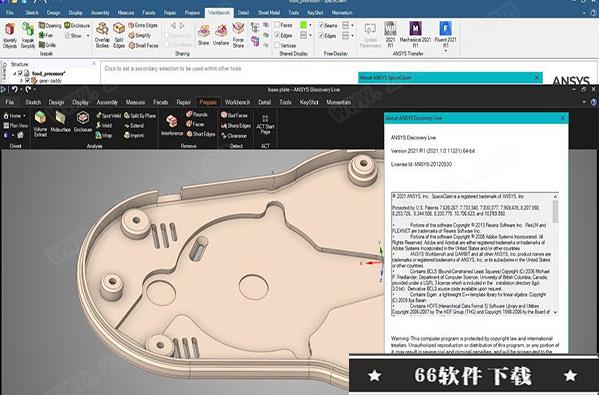This screenshot has width=599, height=395.
Task: Run the Split Edges tool
Action: coord(119,35)
